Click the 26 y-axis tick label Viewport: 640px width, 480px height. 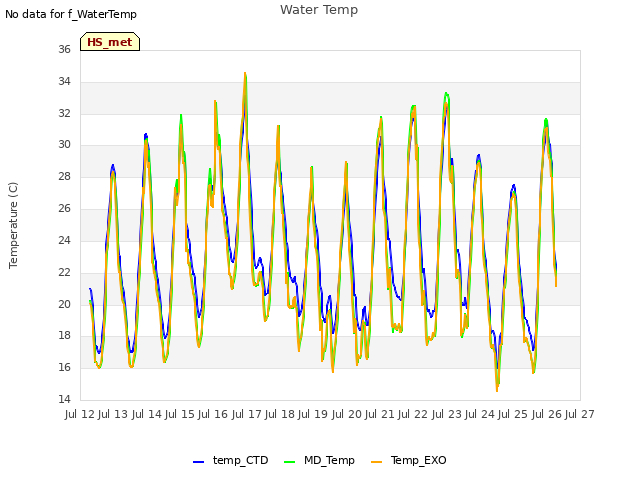(64, 208)
